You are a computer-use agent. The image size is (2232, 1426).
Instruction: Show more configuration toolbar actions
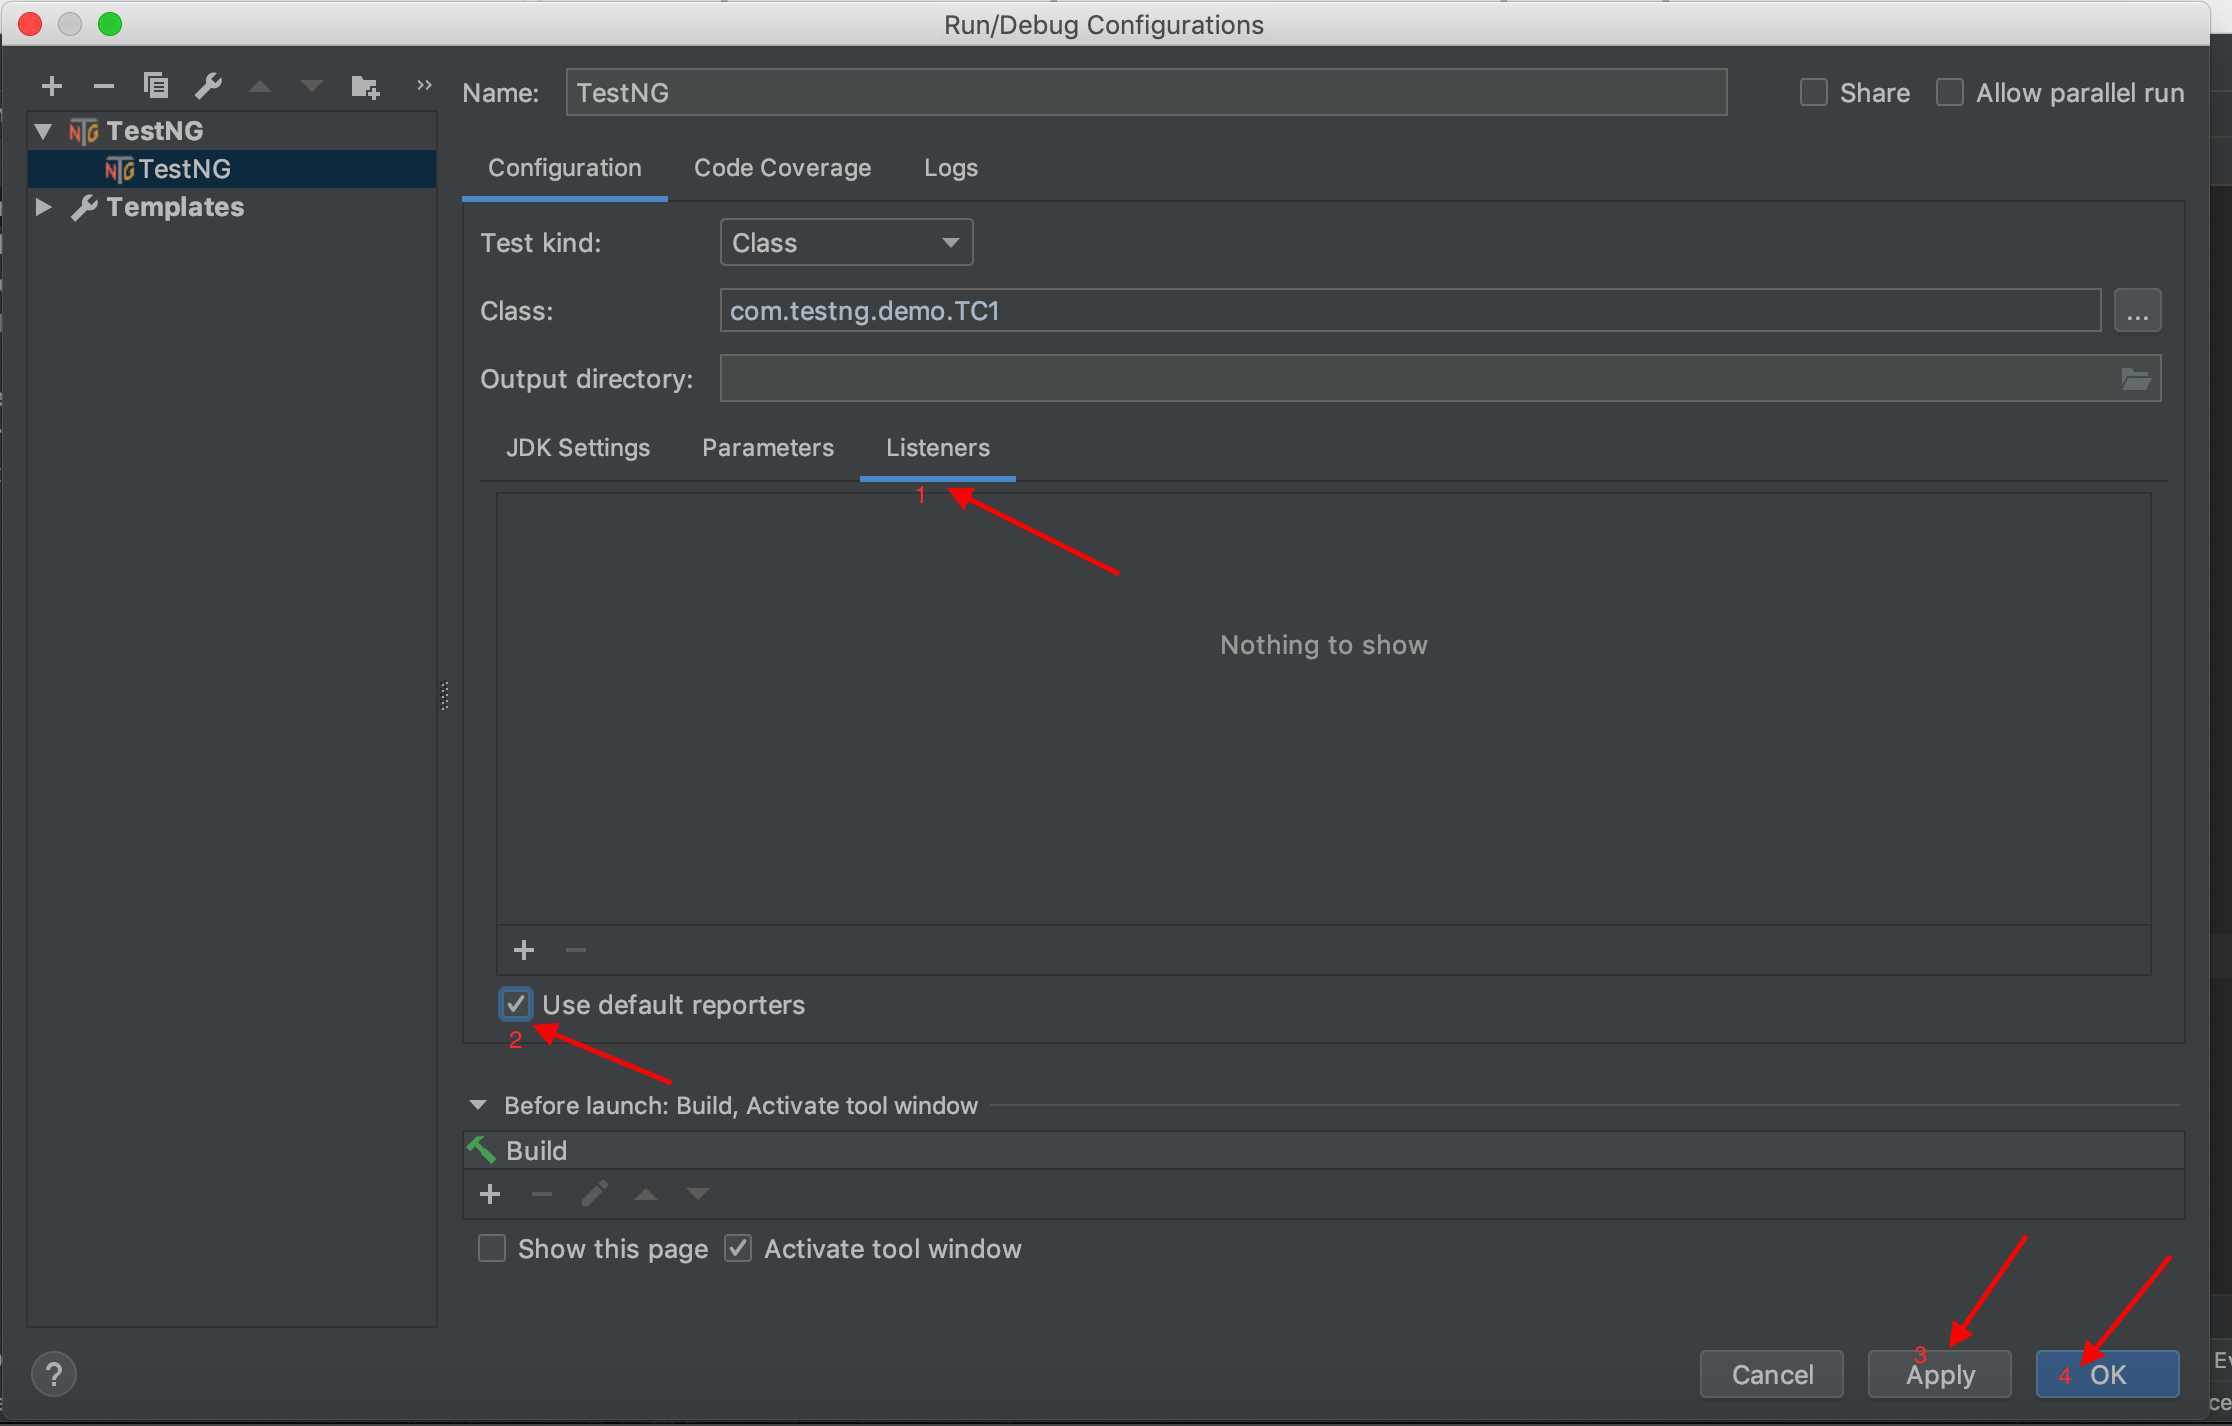(424, 86)
